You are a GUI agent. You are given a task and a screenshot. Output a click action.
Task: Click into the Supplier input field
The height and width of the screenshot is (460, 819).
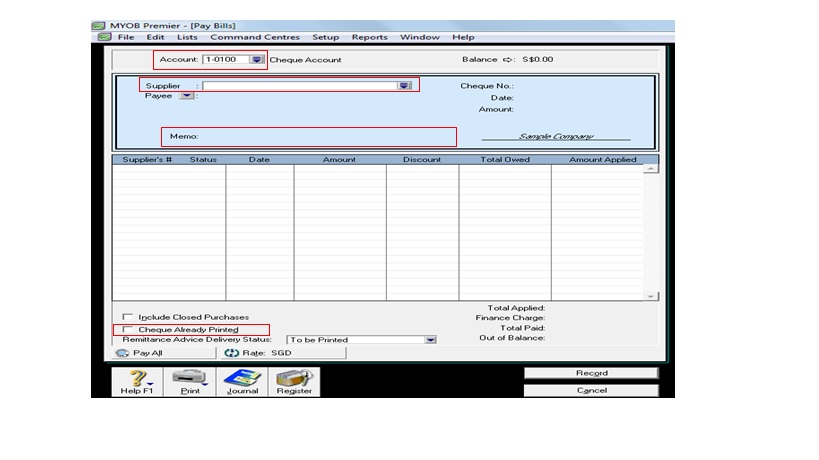(300, 86)
